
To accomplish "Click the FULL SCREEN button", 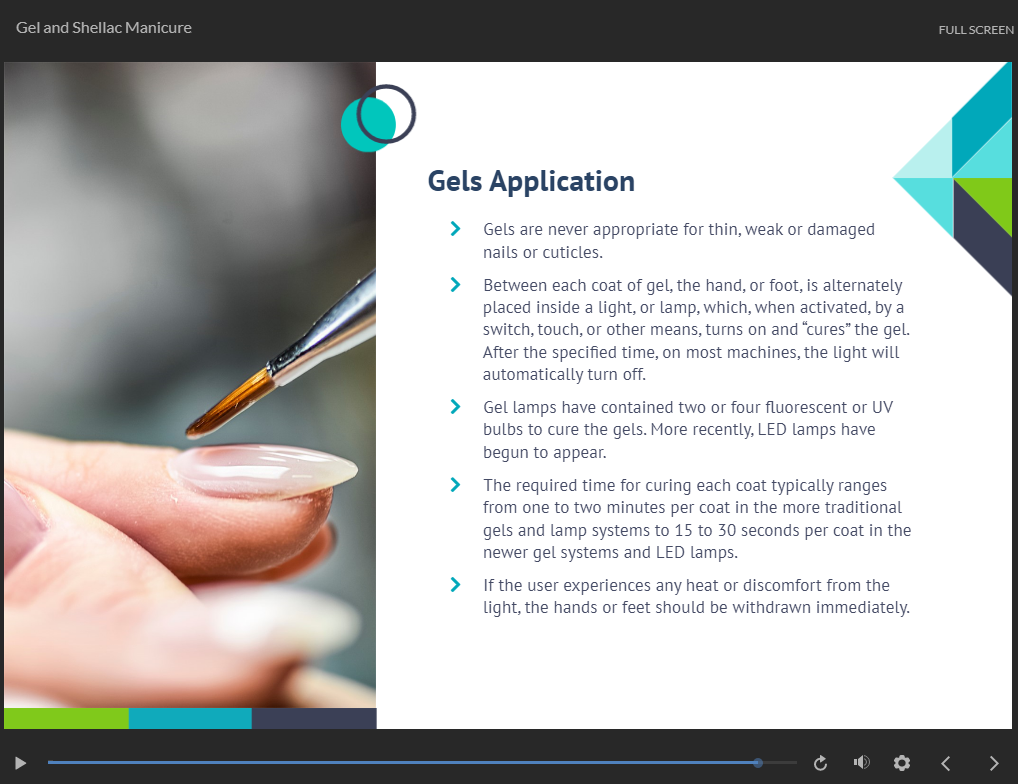I will point(975,30).
